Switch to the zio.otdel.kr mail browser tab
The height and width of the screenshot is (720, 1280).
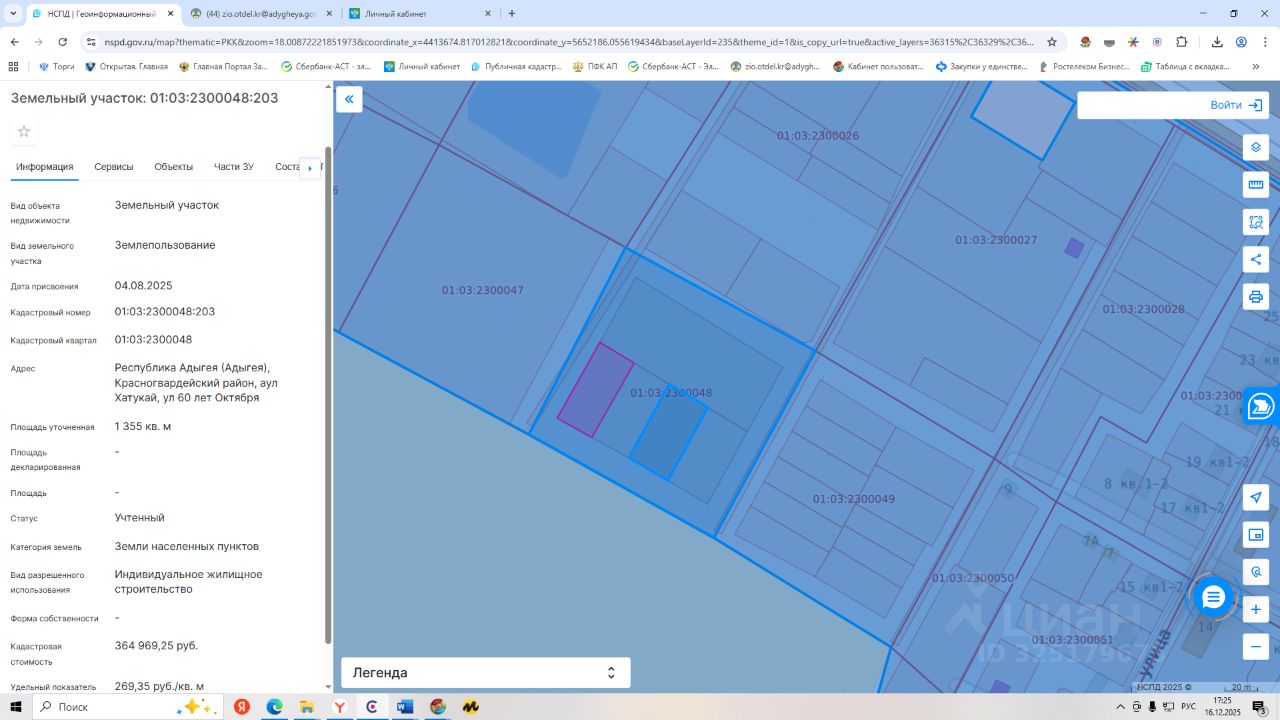click(261, 14)
